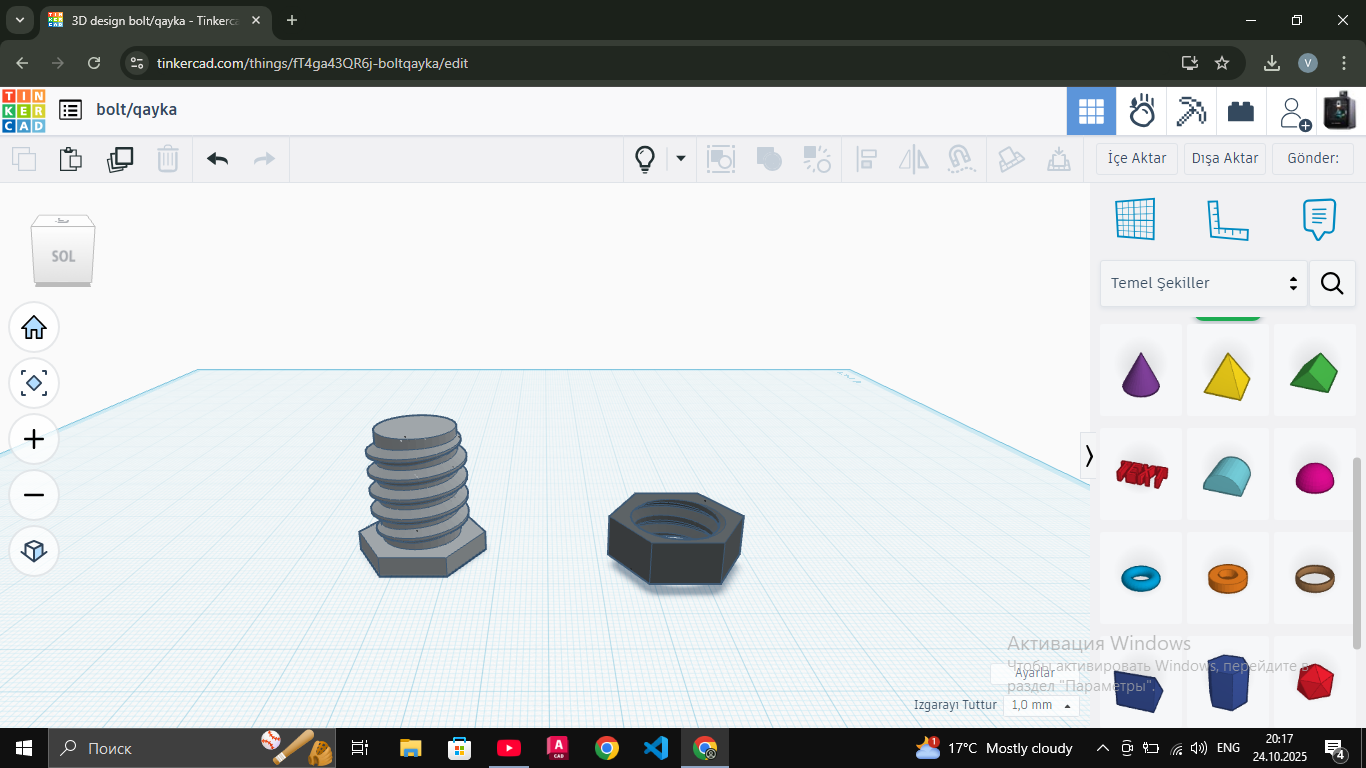1366x768 pixels.
Task: Click the Group shapes icon
Action: [721, 159]
